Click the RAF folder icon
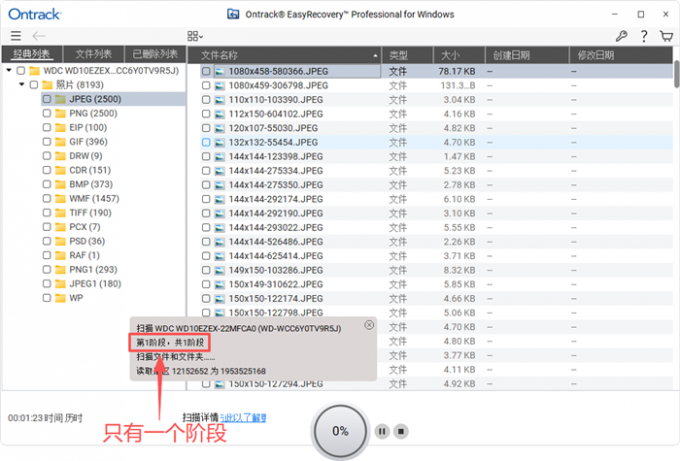The width and height of the screenshot is (680, 461). [x=61, y=255]
